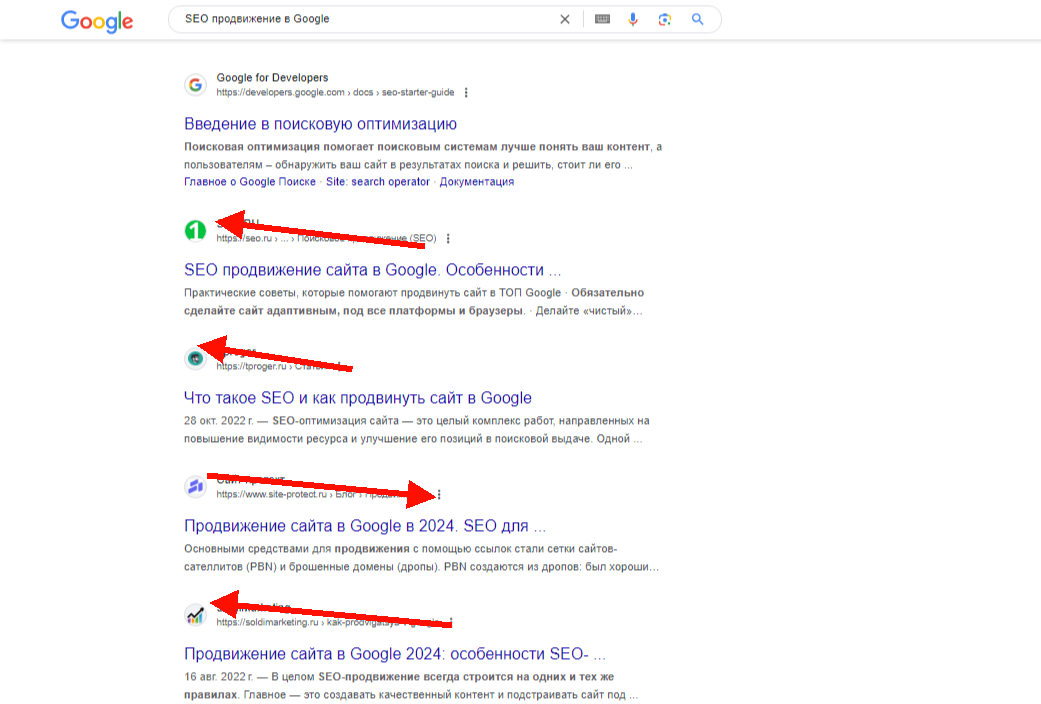Click the Google logo
1041x704 pixels.
tap(98, 21)
